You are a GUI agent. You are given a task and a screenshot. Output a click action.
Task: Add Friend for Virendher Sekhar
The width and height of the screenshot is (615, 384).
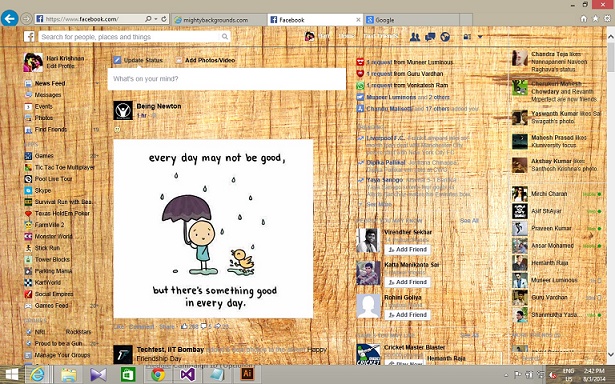407,249
